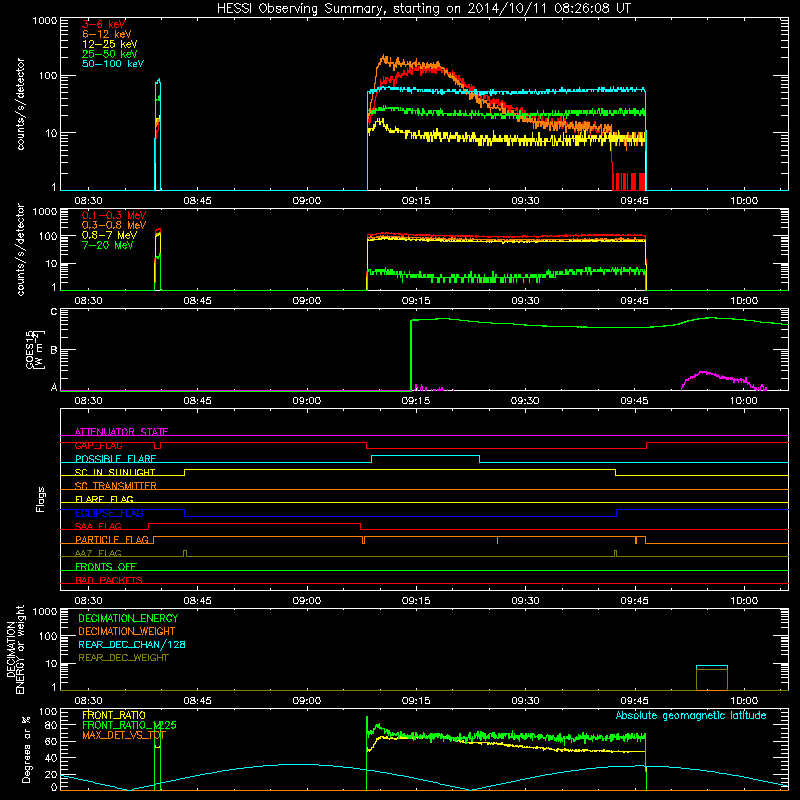Click the DECIMATION_WEIGHT legend entry

[127, 631]
